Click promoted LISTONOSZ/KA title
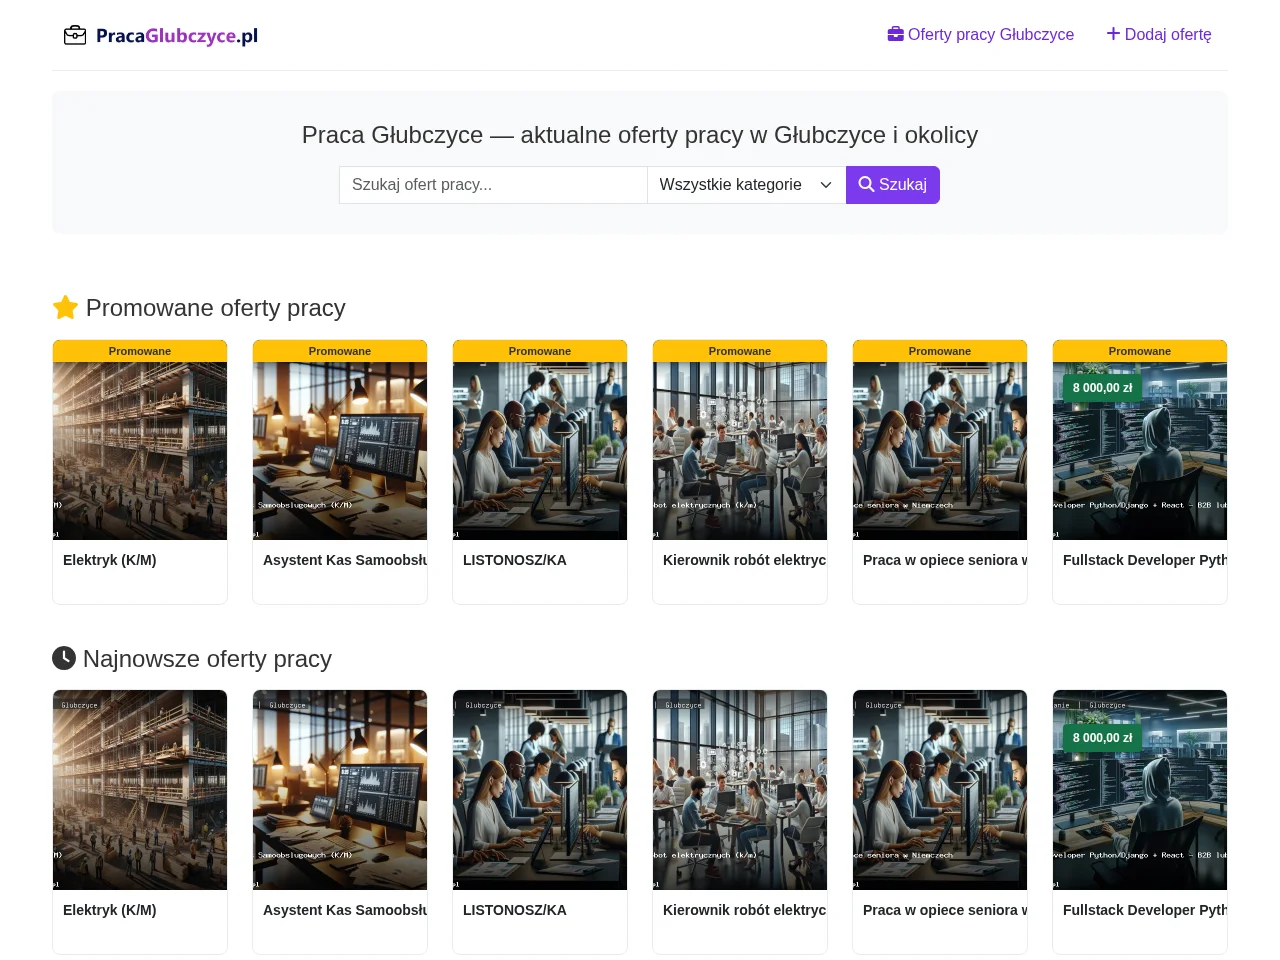The width and height of the screenshot is (1280, 960). coord(515,560)
